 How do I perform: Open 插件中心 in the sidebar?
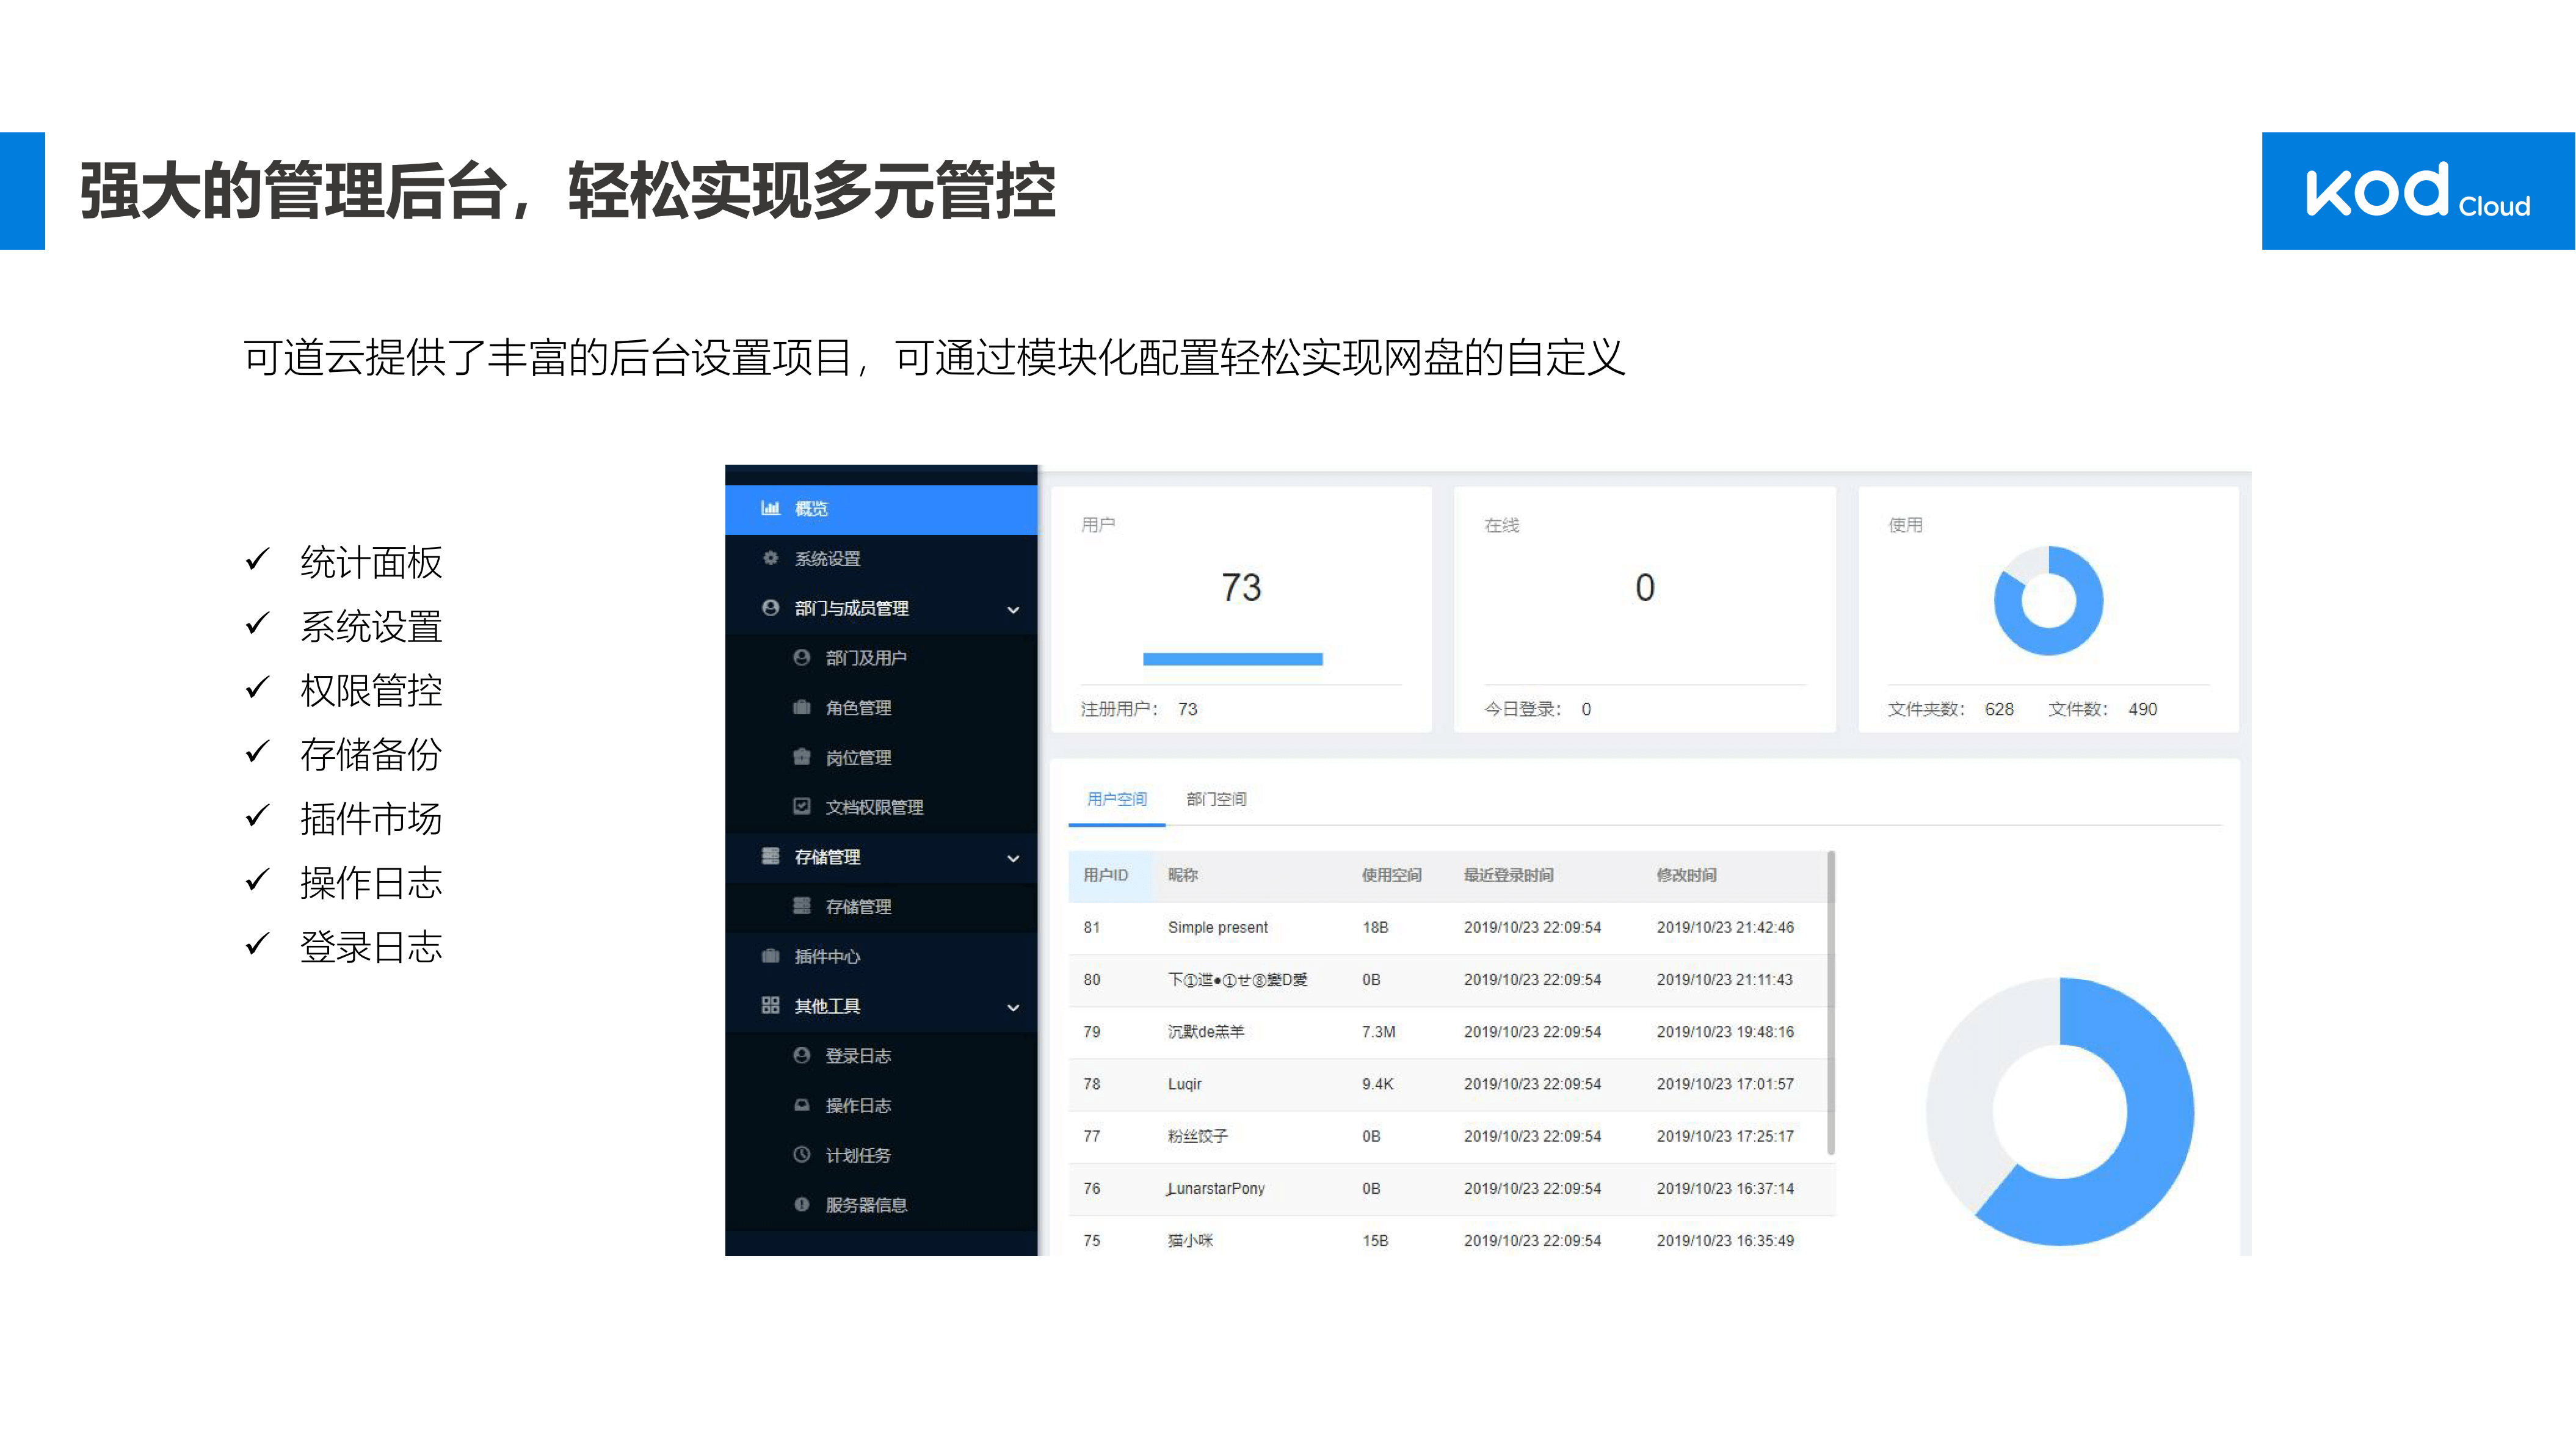[x=881, y=956]
